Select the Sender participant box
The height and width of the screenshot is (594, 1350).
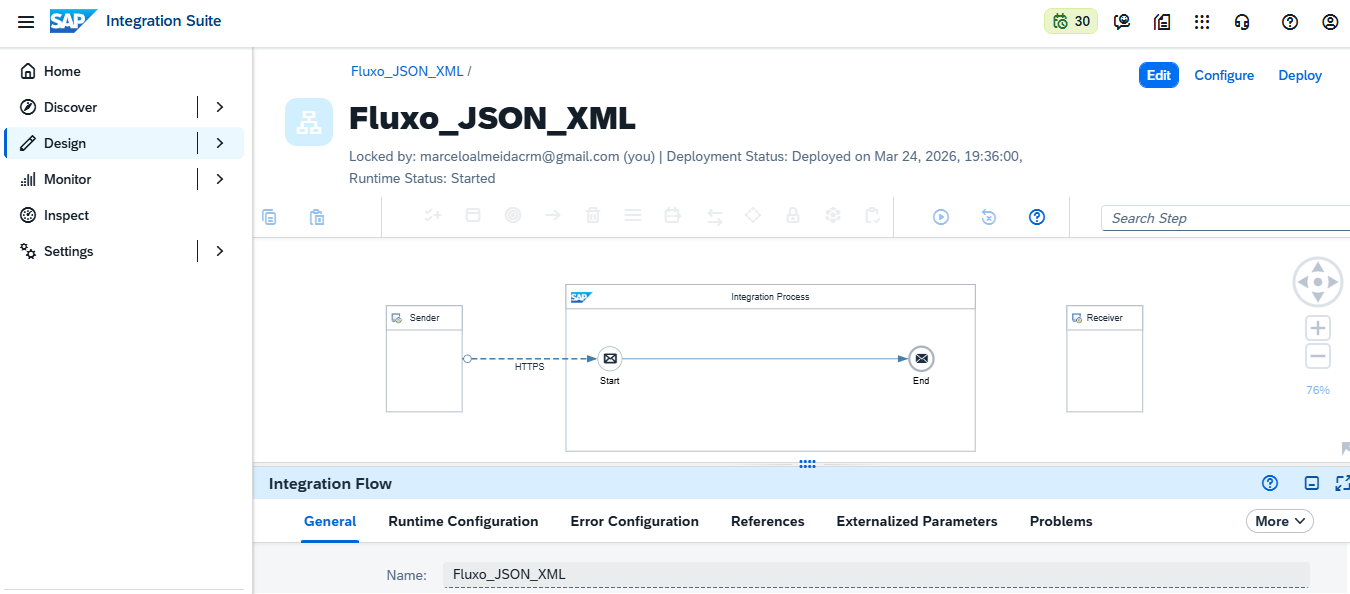[425, 359]
